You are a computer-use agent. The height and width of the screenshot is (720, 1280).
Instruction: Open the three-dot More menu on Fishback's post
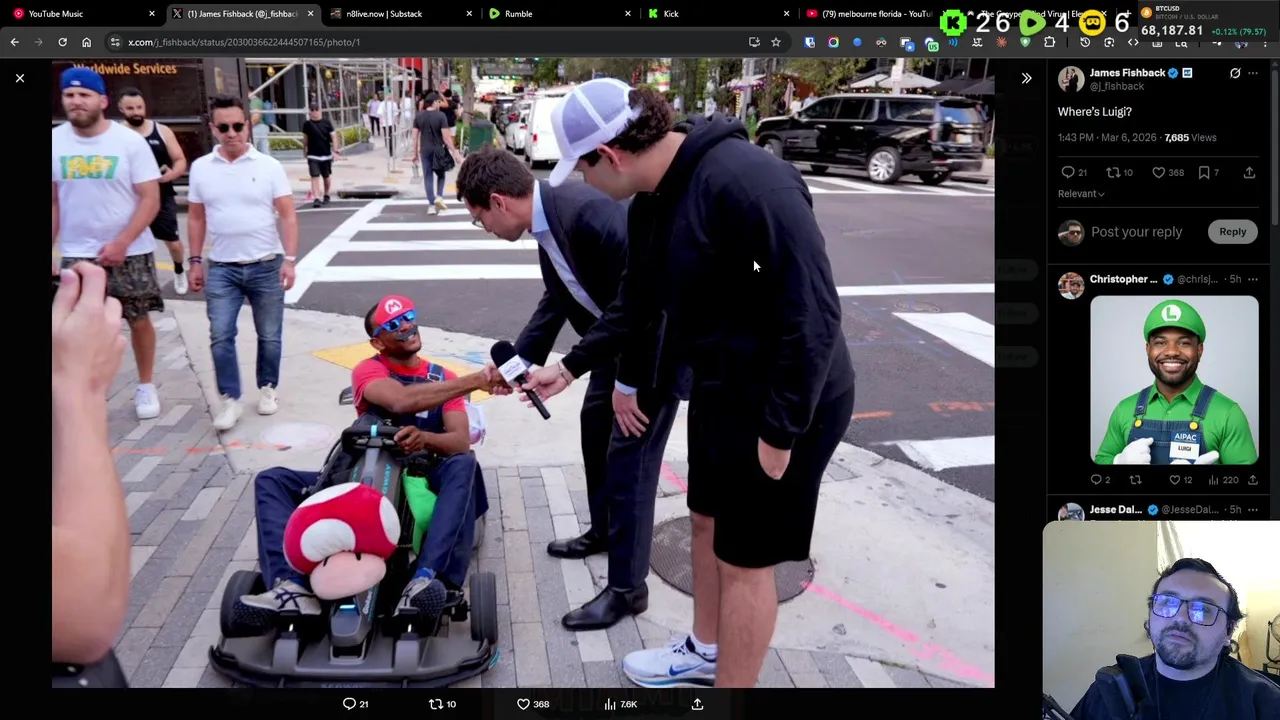(x=1253, y=73)
